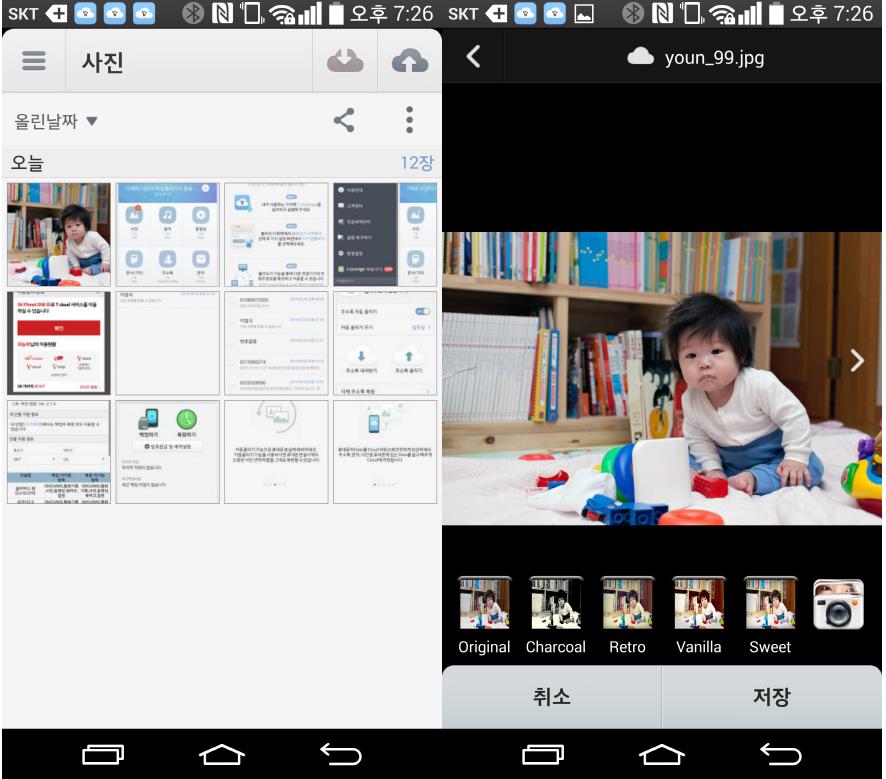
Task: Open the baby photo thumbnail in the gallery
Action: tap(59, 234)
